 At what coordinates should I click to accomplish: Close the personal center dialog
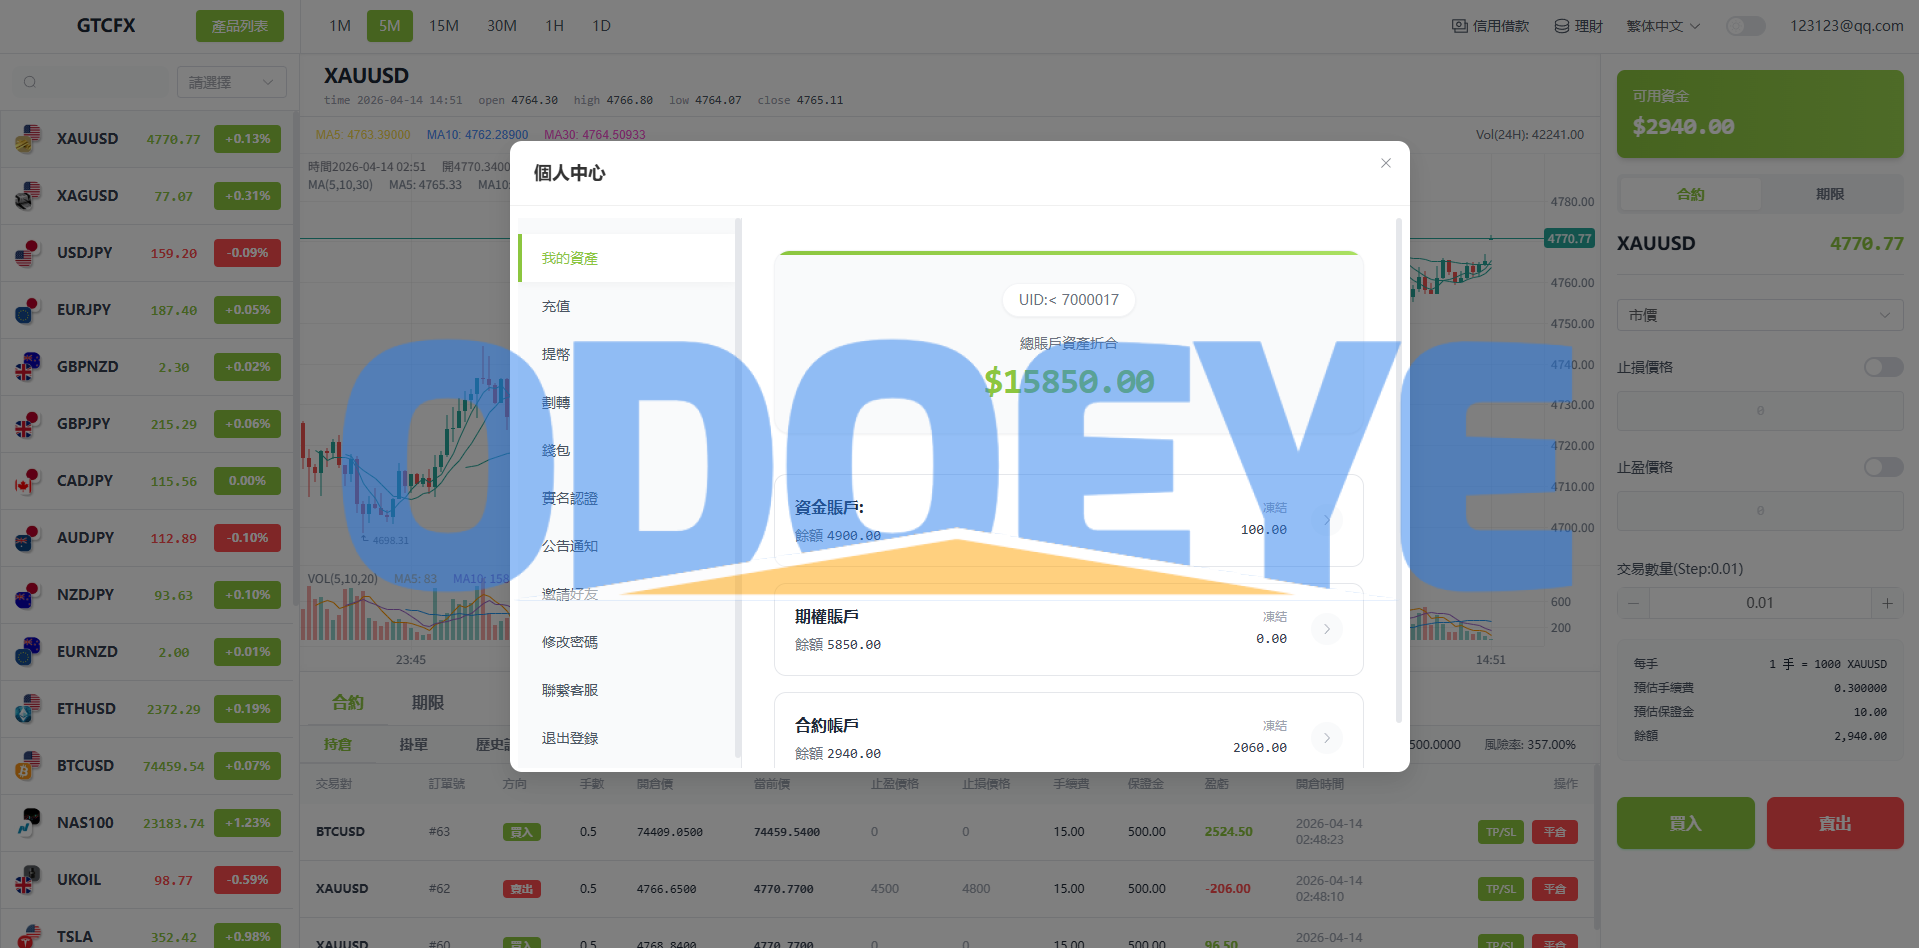[x=1385, y=163]
